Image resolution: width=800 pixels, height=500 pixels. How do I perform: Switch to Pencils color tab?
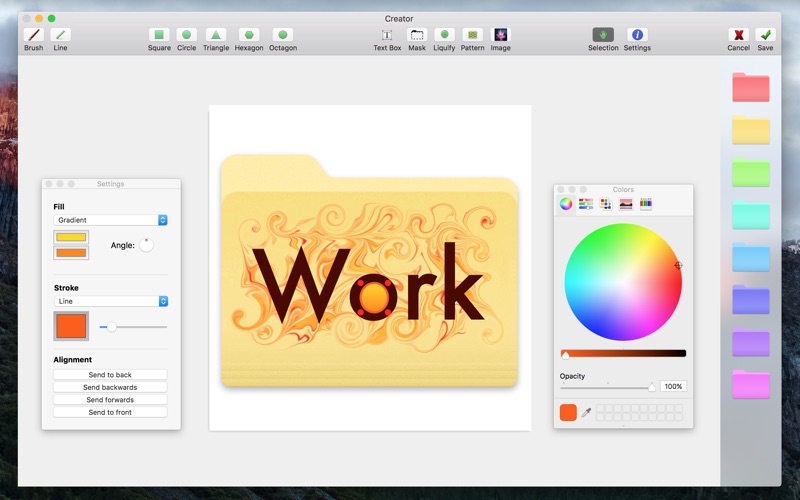(646, 204)
